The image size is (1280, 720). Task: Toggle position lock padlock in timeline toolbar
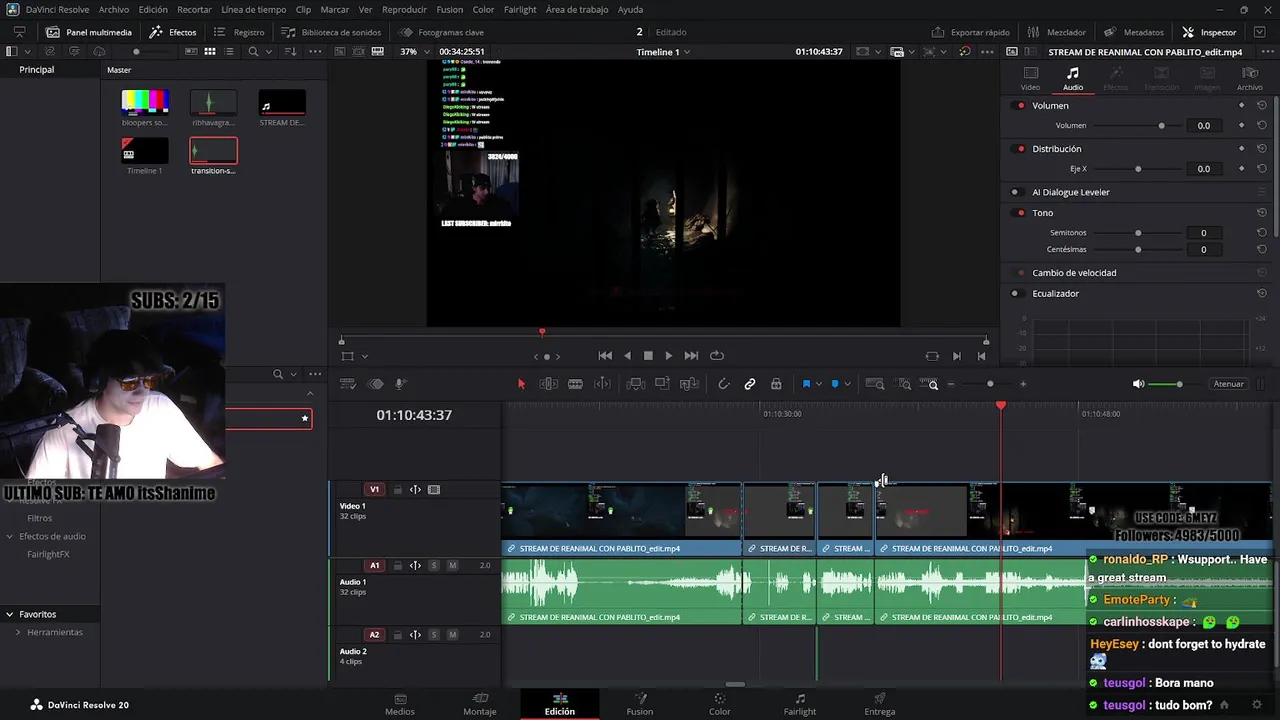tap(776, 384)
